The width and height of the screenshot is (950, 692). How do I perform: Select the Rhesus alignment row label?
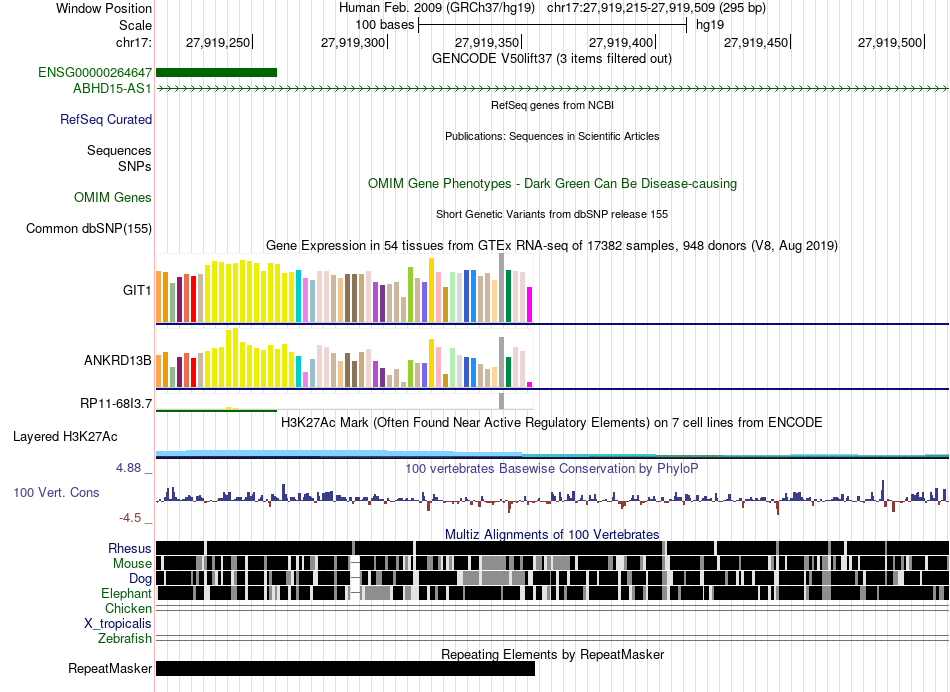pos(130,548)
